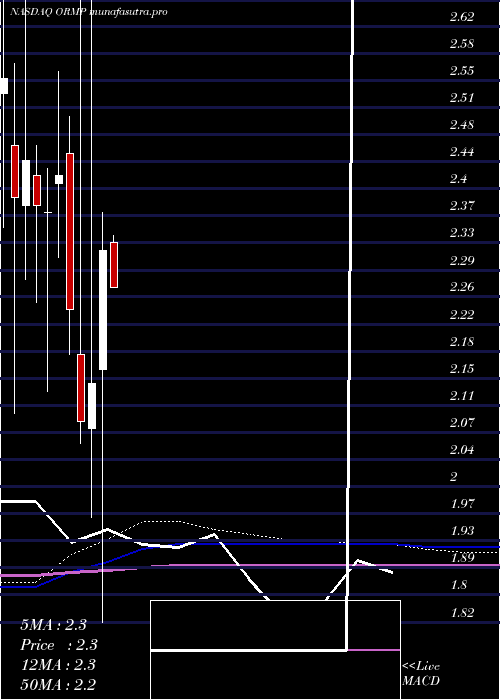500x700 pixels.
Task: Click the tall white candlestick spanning 2.15 to 2.29
Action: pyautogui.click(x=103, y=310)
